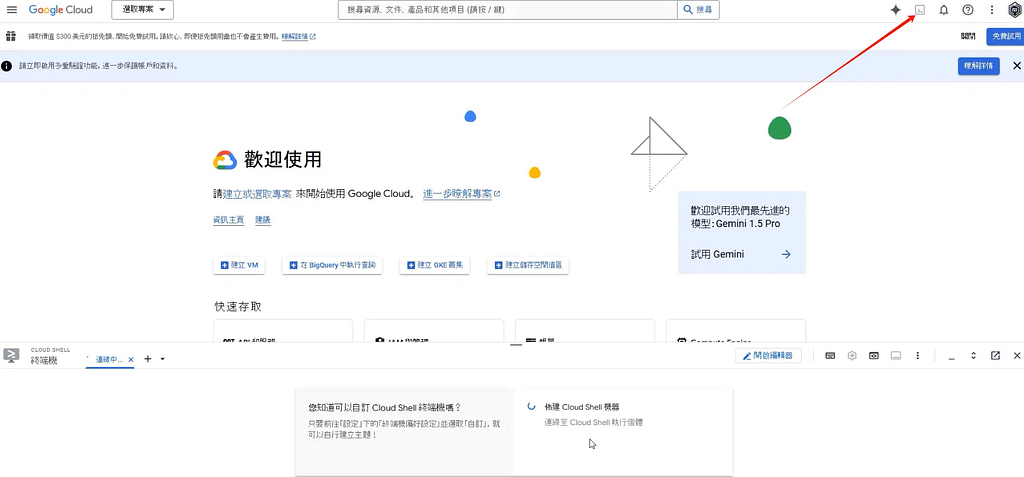
Task: Activate the Cloud Shell icon in header
Action: tap(920, 10)
